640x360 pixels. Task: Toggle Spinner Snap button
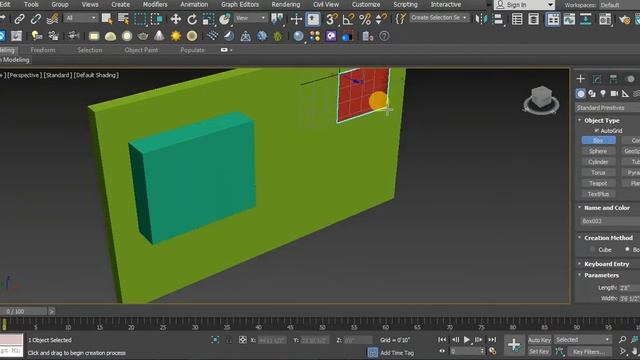(381, 19)
